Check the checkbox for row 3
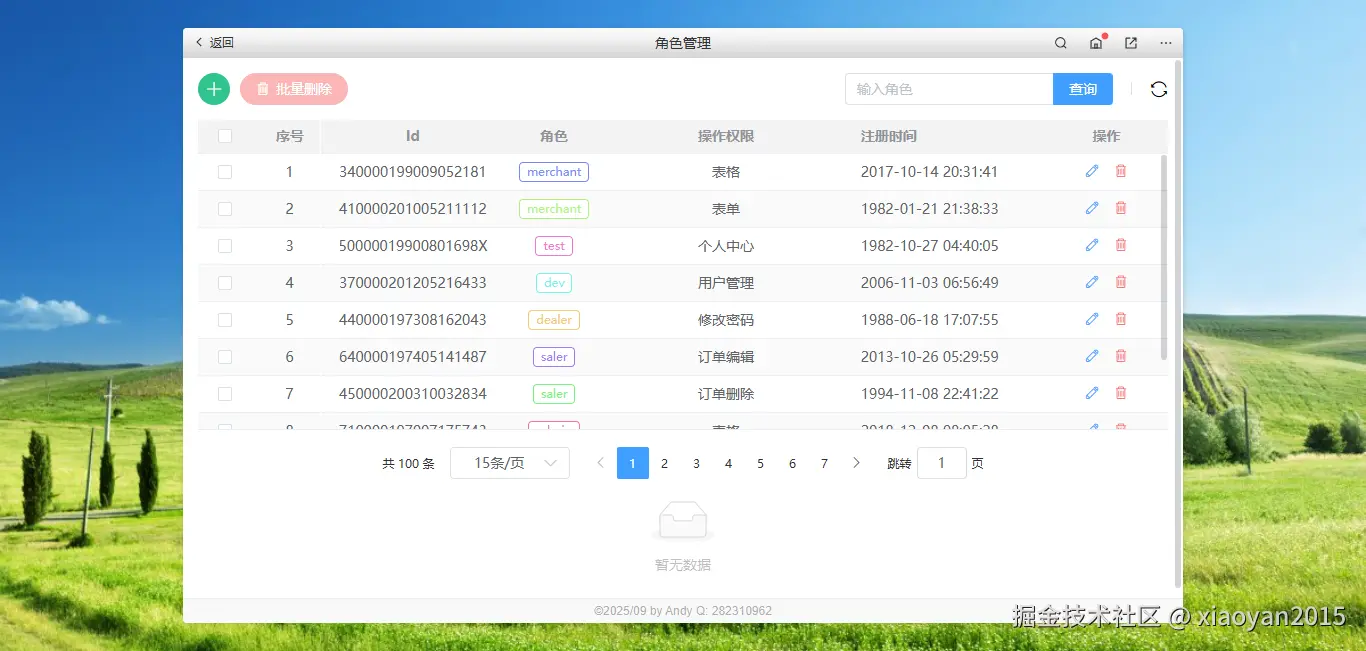 tap(225, 245)
